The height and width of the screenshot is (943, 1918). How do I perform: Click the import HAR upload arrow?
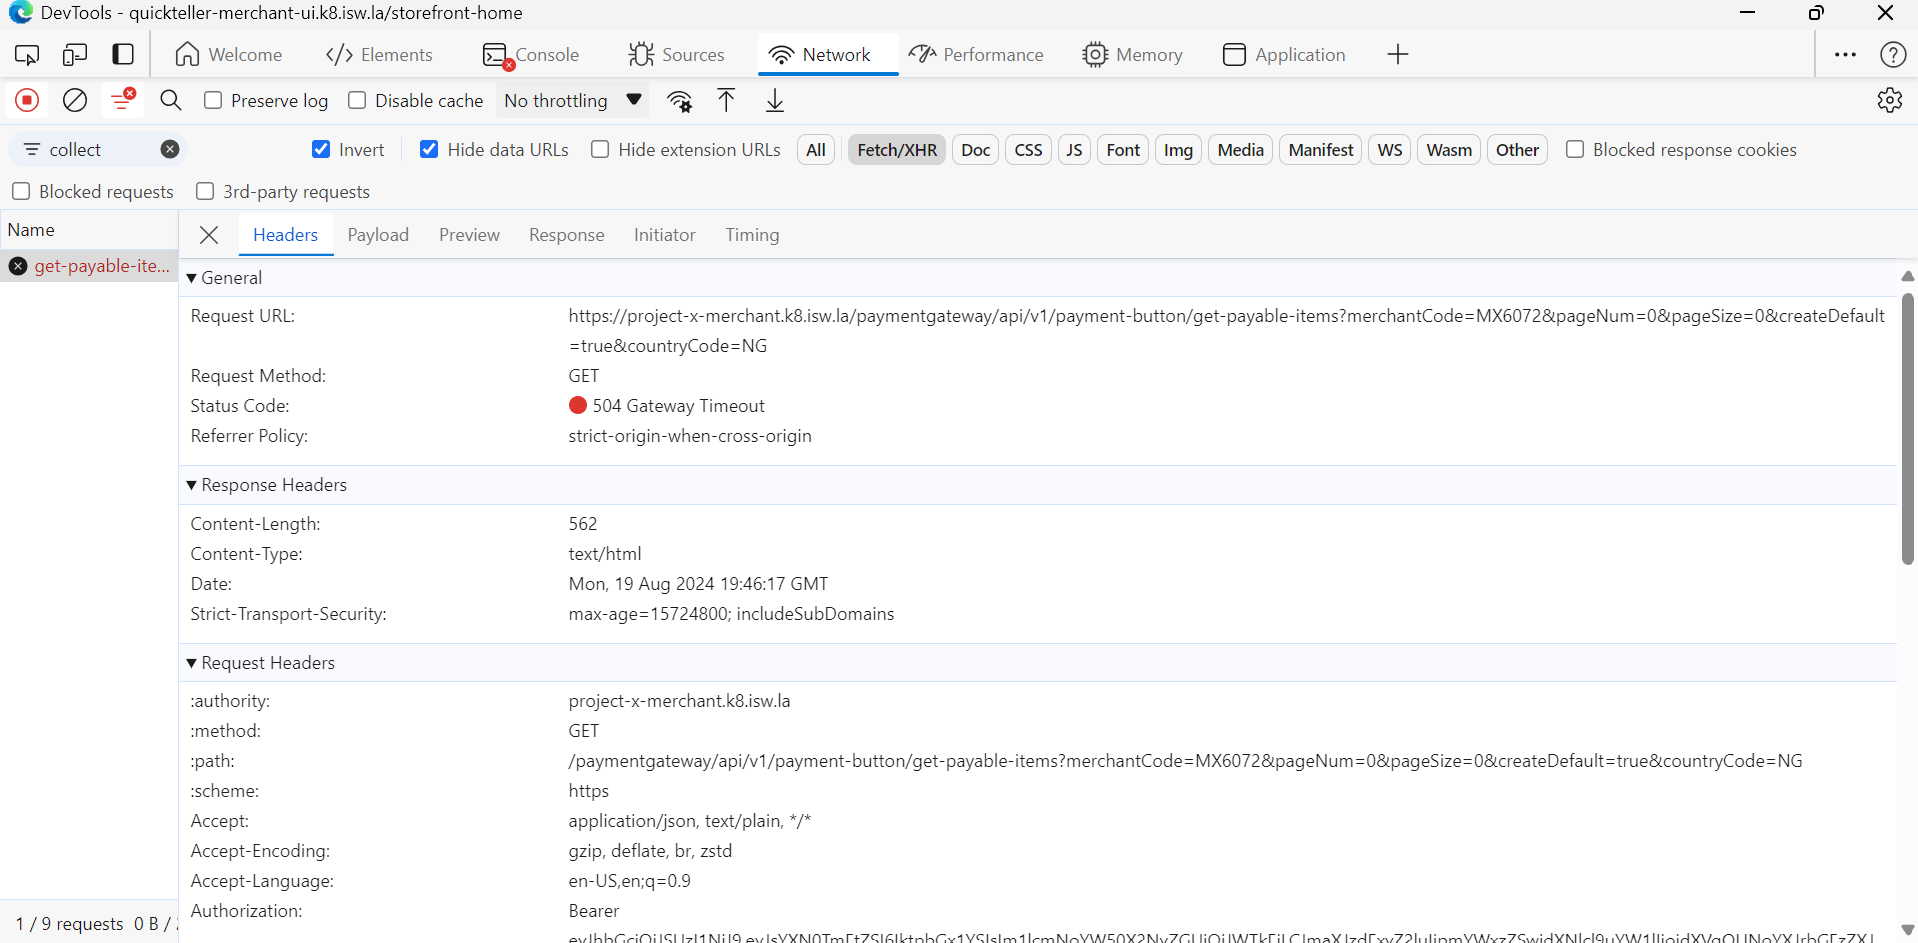tap(726, 100)
